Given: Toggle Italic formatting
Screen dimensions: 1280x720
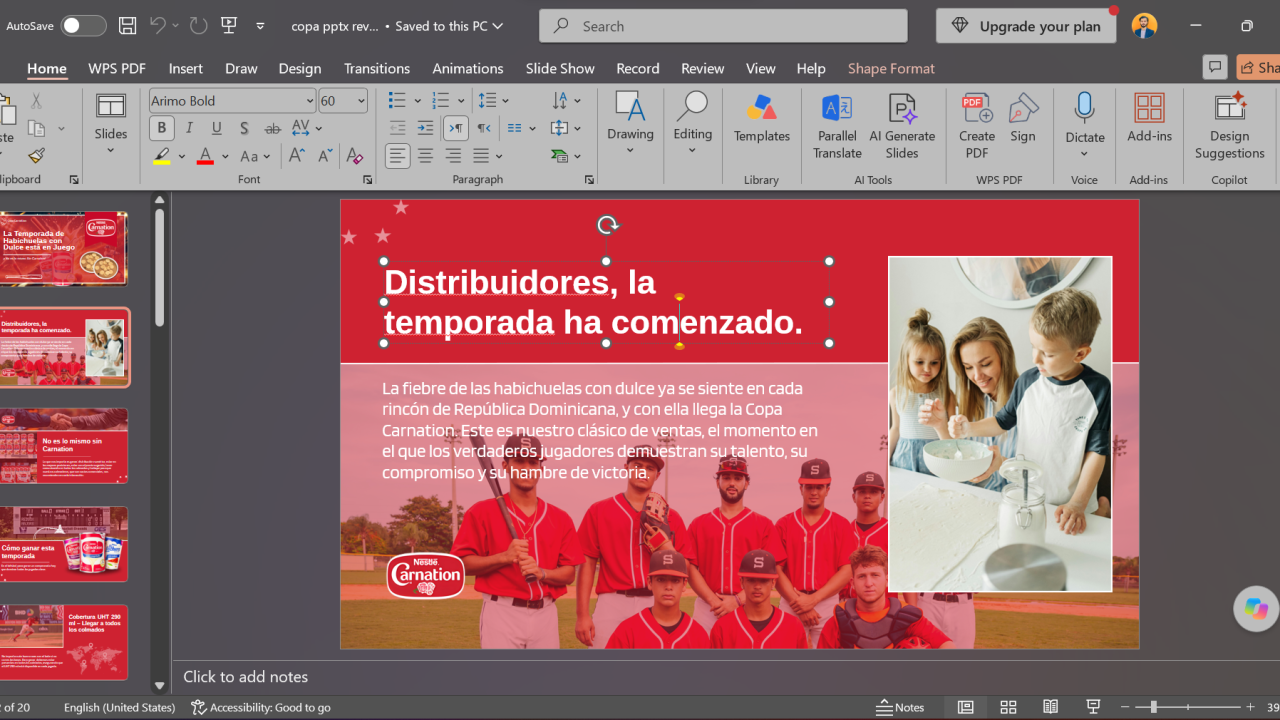Looking at the screenshot, I should 189,128.
